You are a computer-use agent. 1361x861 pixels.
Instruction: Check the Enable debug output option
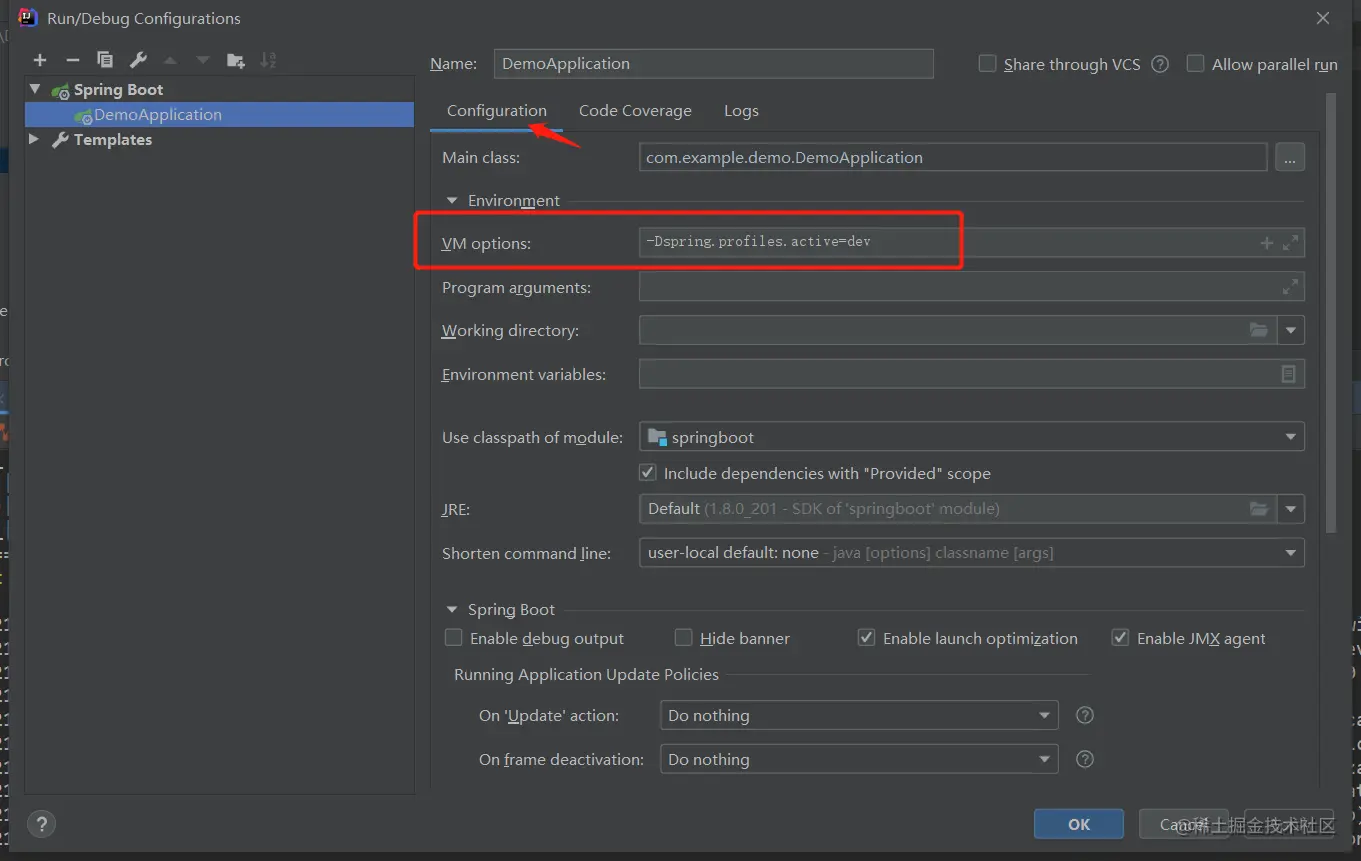[454, 638]
